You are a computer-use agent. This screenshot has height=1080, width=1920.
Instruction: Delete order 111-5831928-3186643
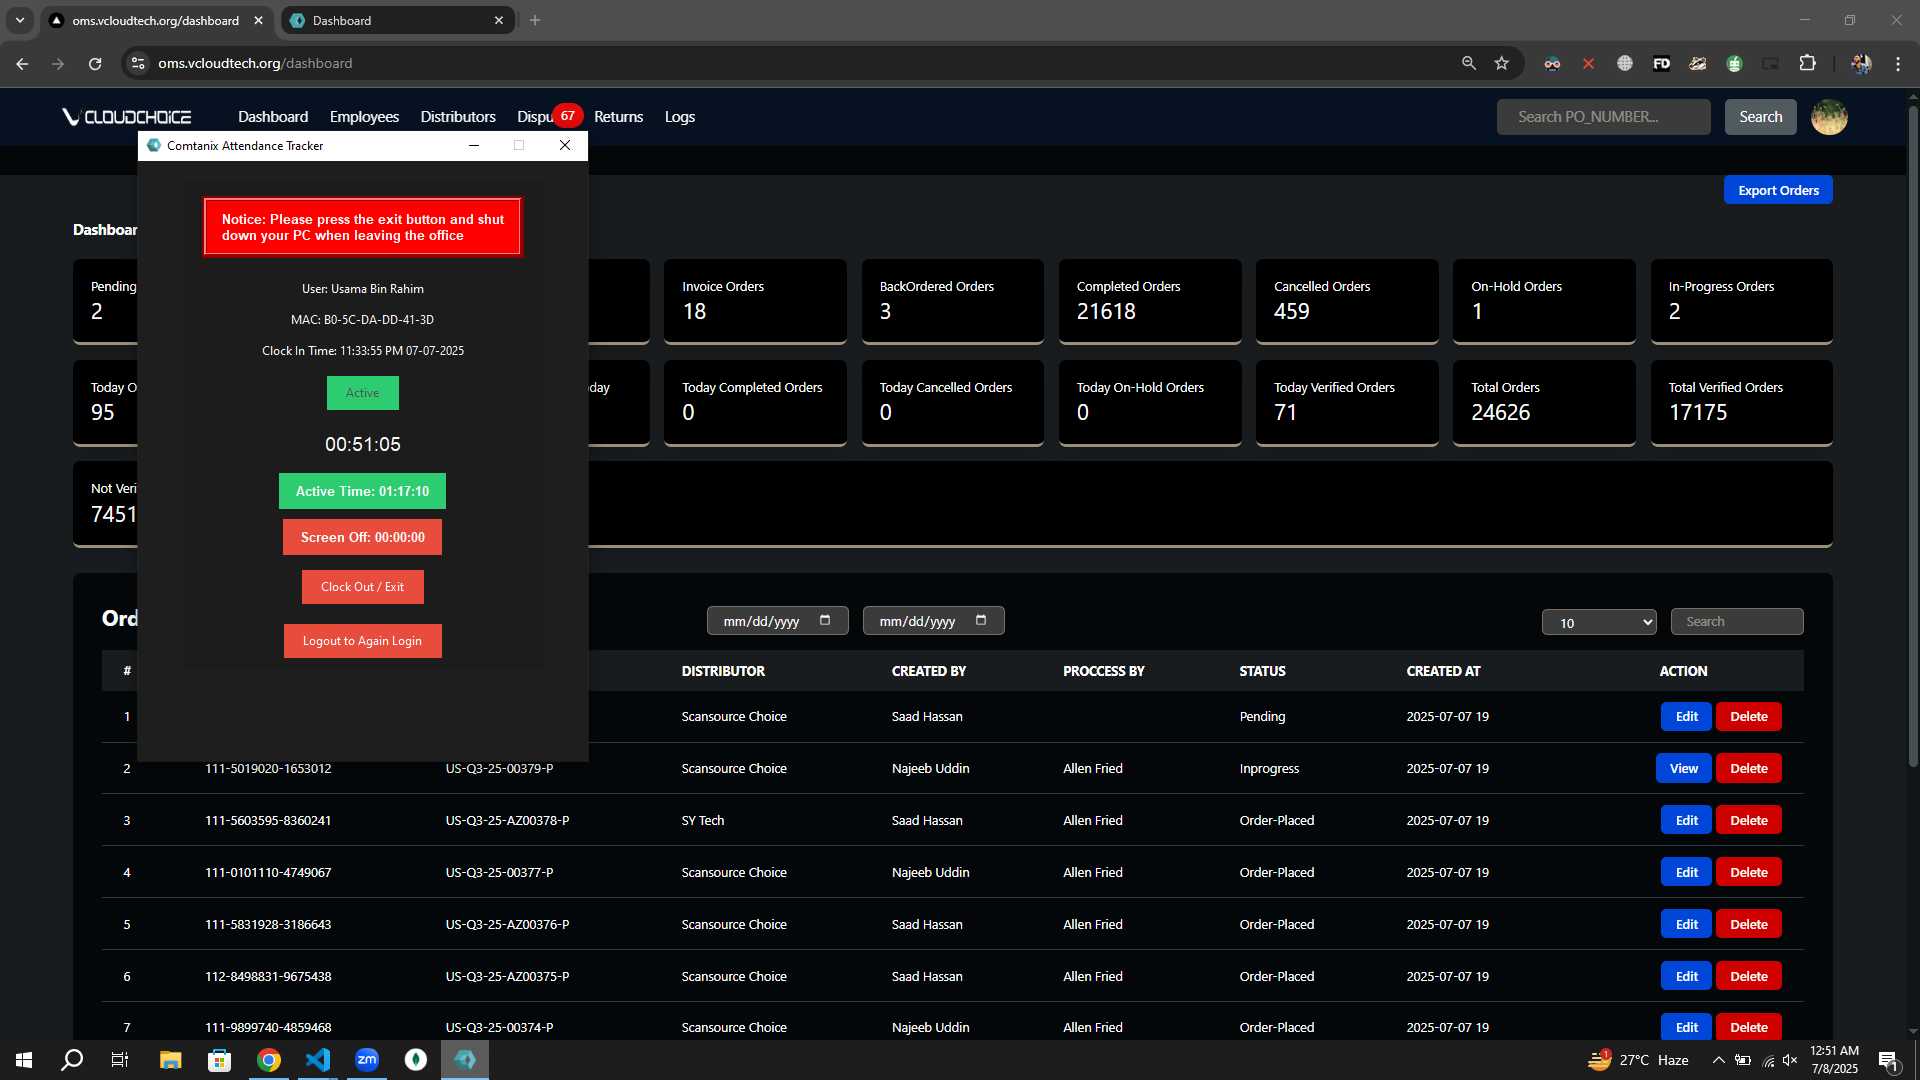pos(1748,925)
